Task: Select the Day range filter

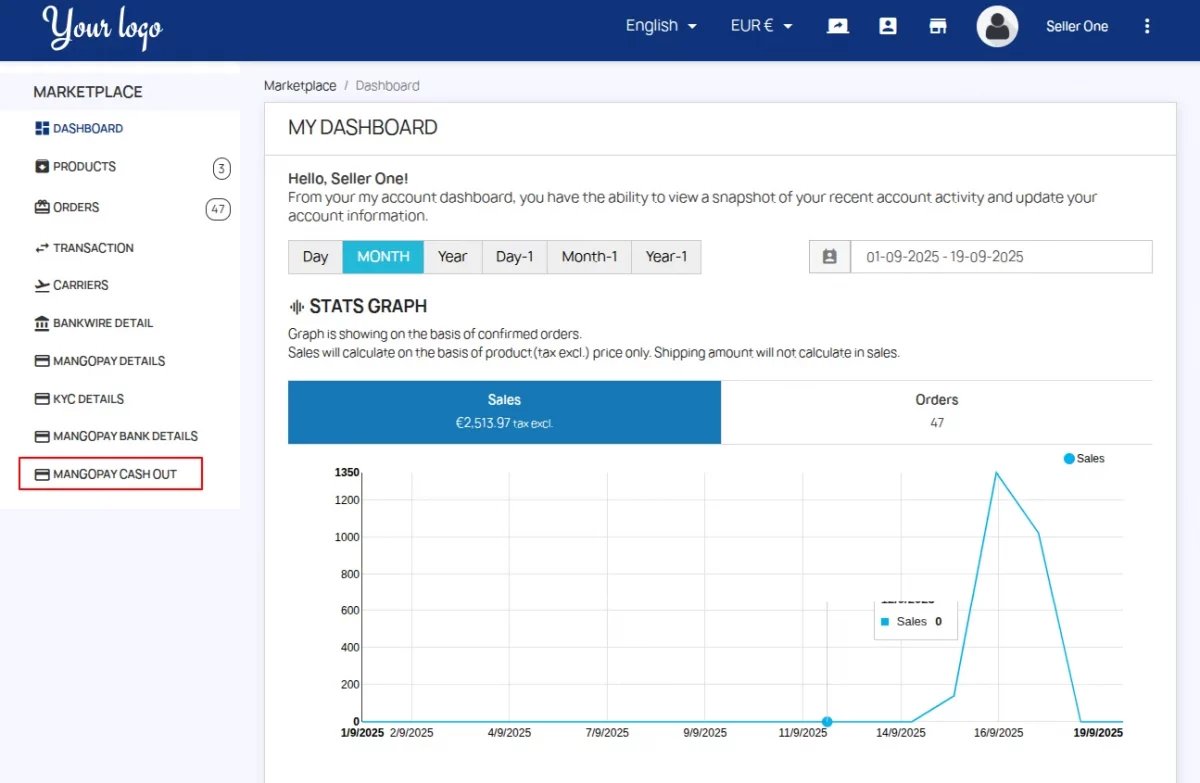Action: tap(315, 257)
